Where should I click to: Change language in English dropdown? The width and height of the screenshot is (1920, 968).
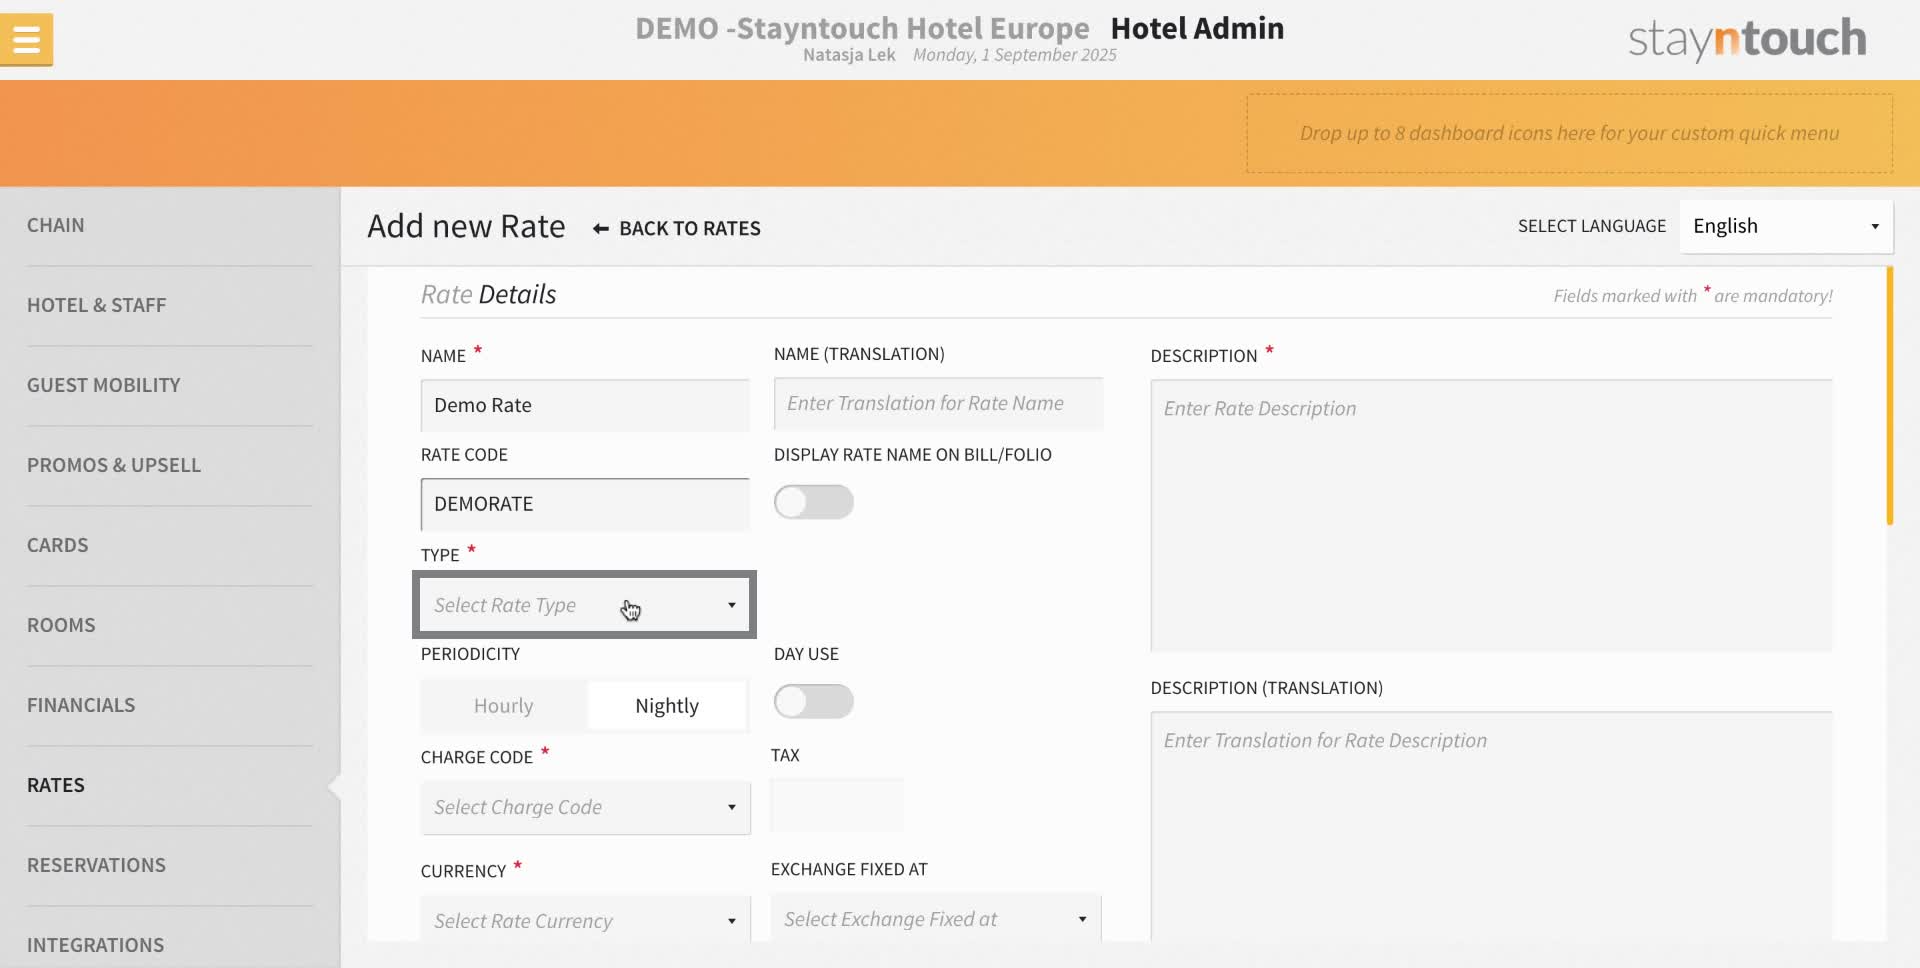pyautogui.click(x=1786, y=226)
